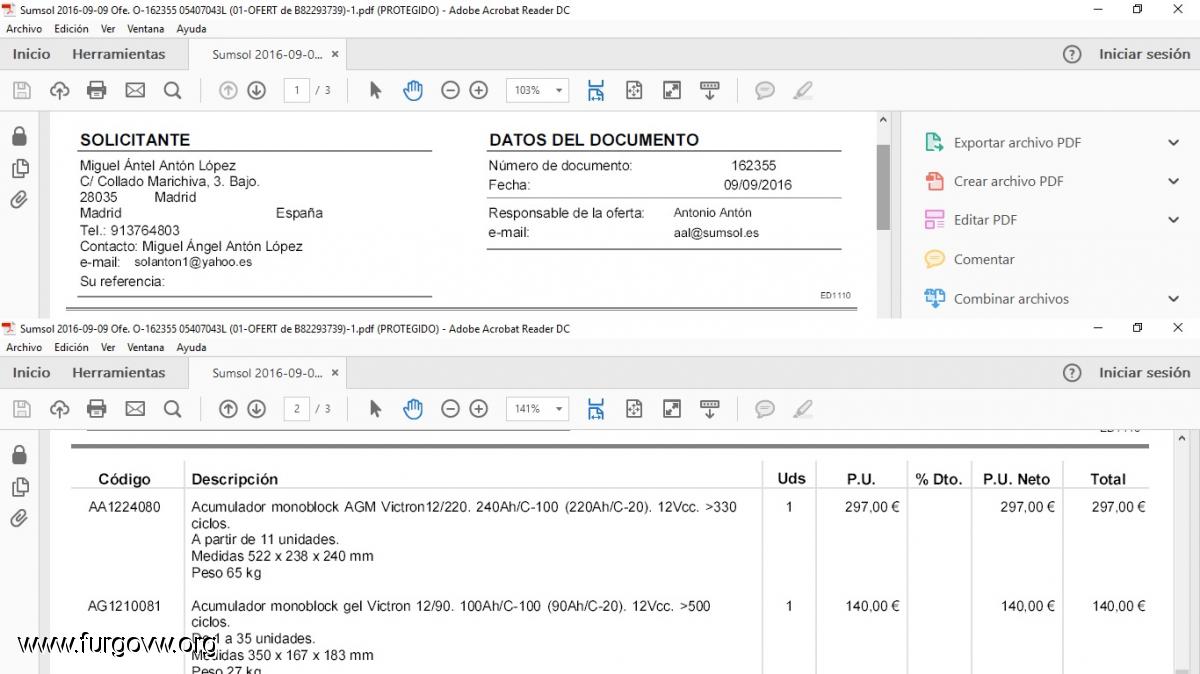Click the cloud upload icon in the page 1 window

(60, 91)
